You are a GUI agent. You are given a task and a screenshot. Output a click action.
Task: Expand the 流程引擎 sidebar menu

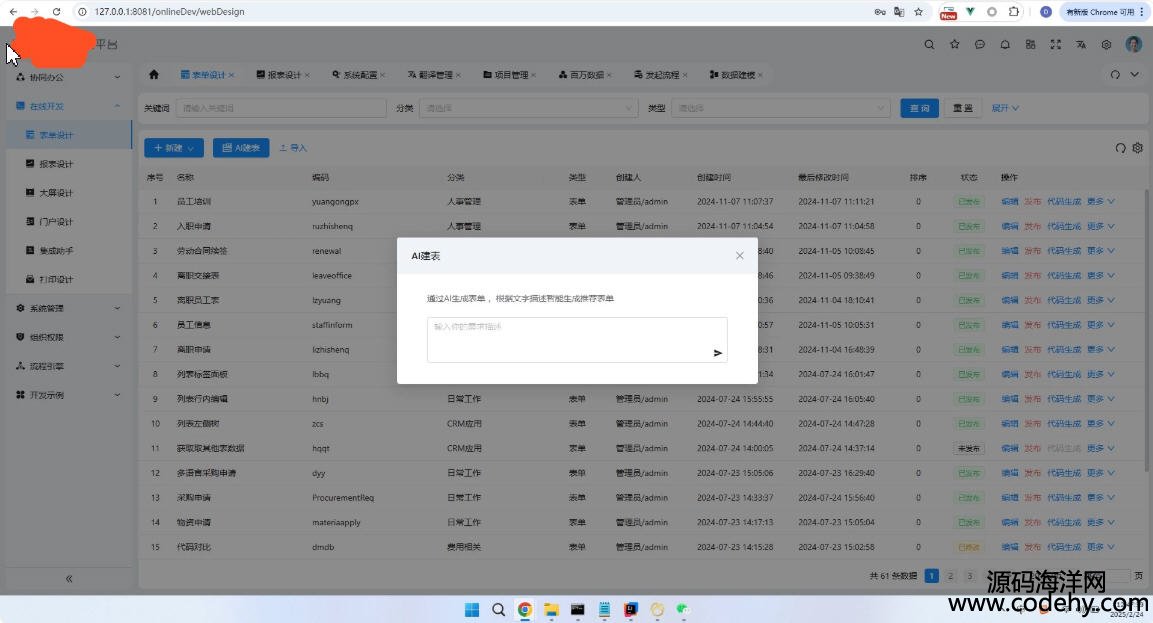pyautogui.click(x=66, y=366)
